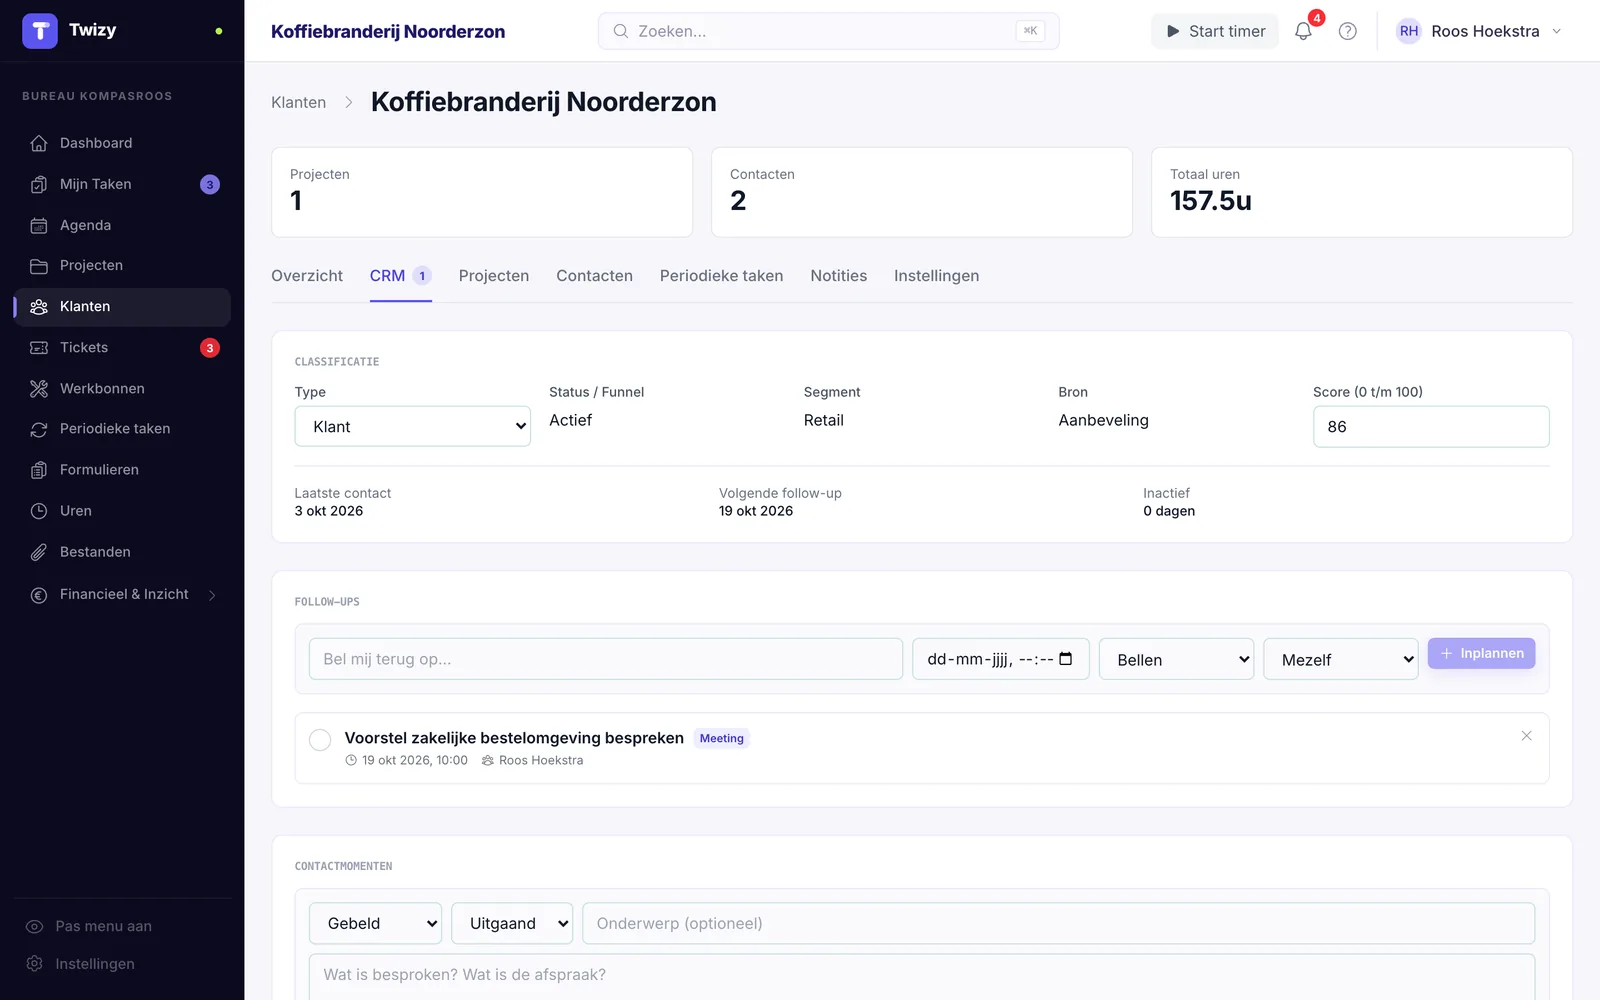This screenshot has width=1600, height=1000.
Task: Open the Uitgaand direction dropdown
Action: point(512,923)
